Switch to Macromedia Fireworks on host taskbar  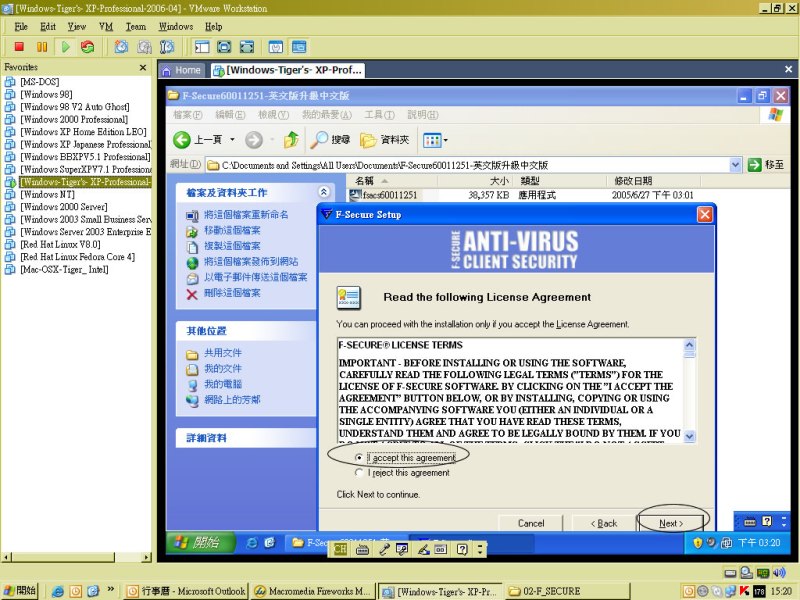(x=312, y=591)
